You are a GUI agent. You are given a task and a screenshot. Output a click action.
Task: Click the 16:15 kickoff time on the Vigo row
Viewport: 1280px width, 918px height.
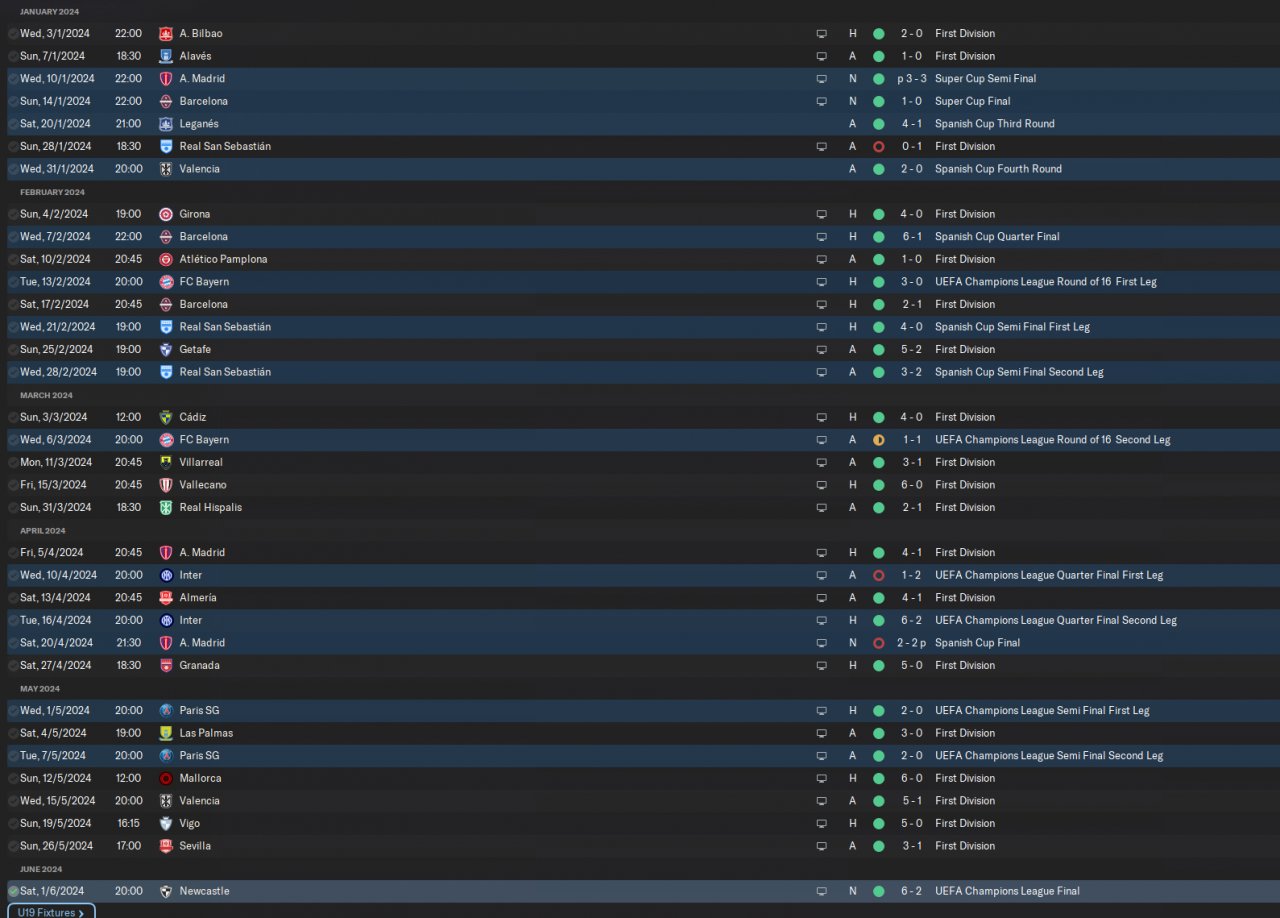tap(127, 824)
